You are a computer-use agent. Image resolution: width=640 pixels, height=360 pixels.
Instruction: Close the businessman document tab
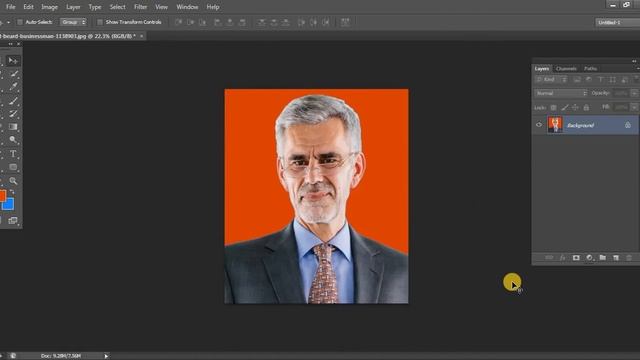tap(142, 36)
